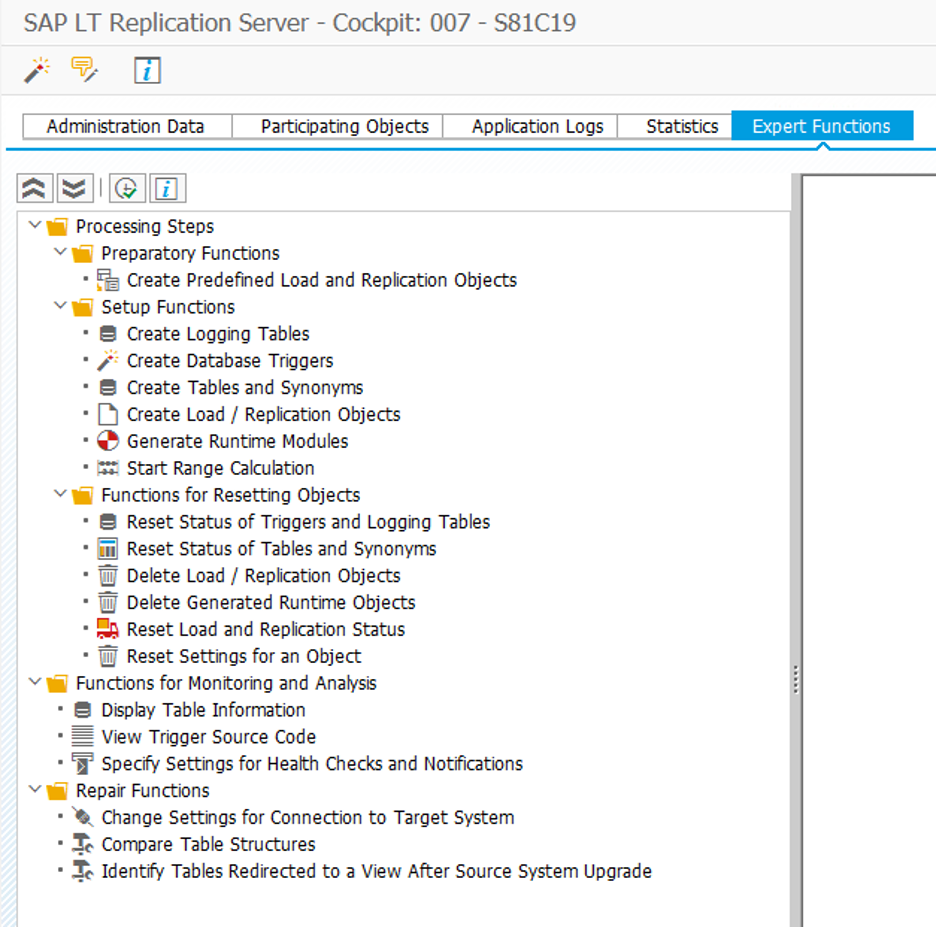Click the icon beside Start Range Calculation

click(x=108, y=468)
